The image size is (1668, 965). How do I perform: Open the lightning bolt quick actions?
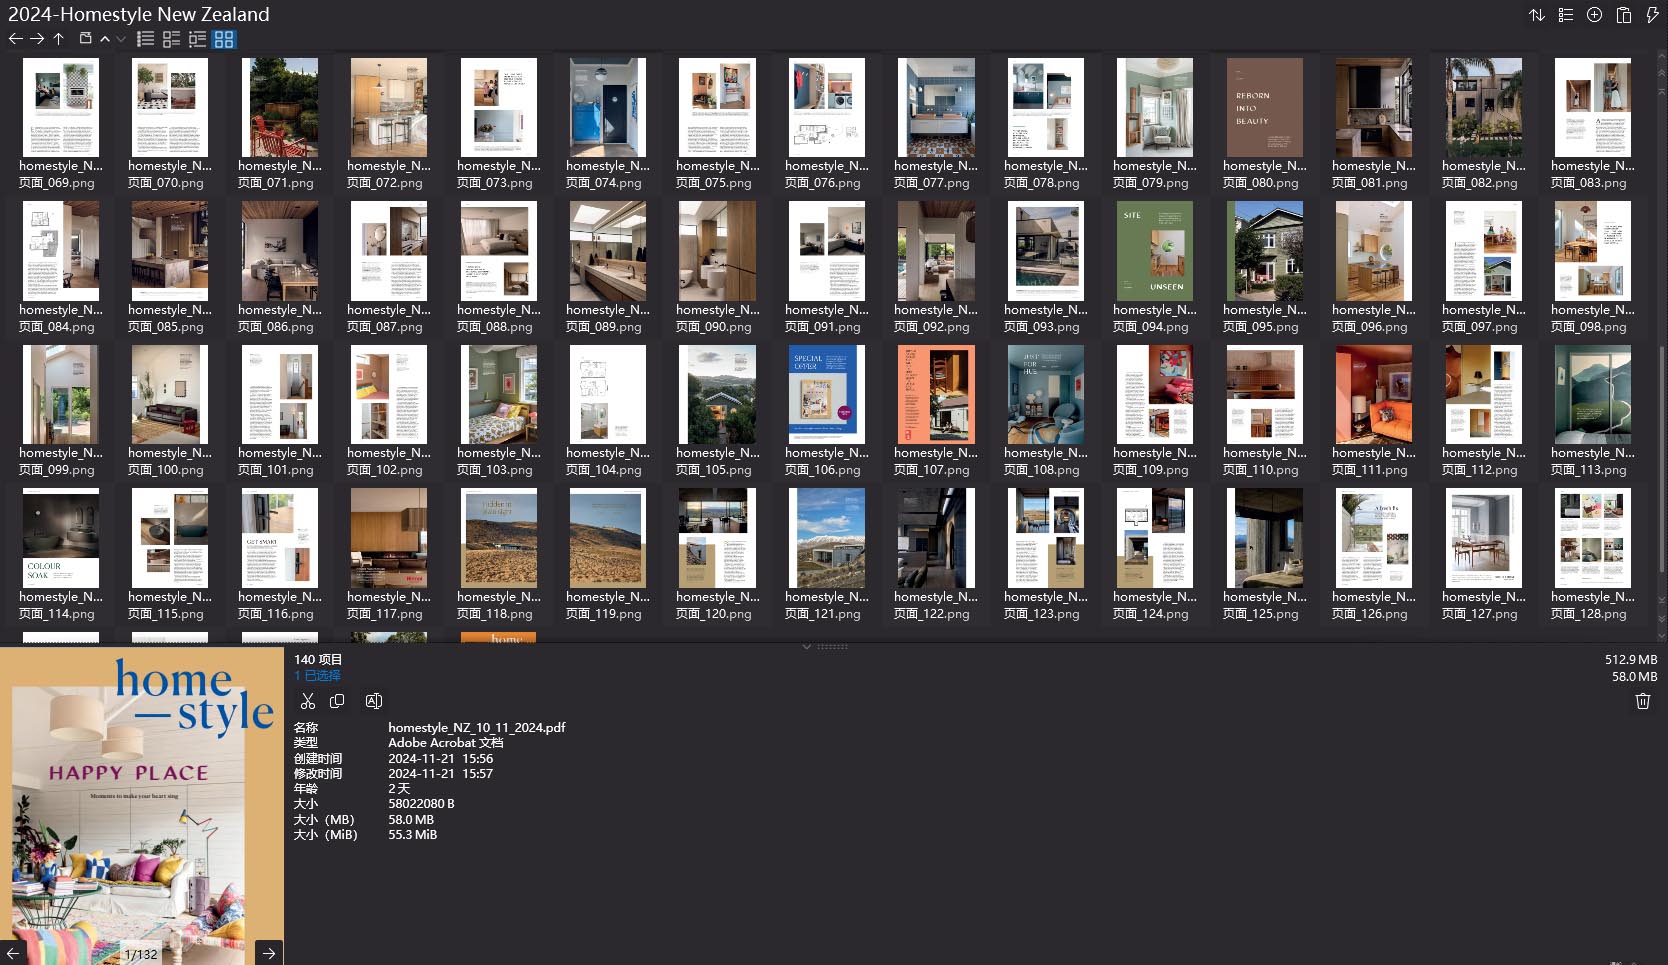coord(1652,15)
